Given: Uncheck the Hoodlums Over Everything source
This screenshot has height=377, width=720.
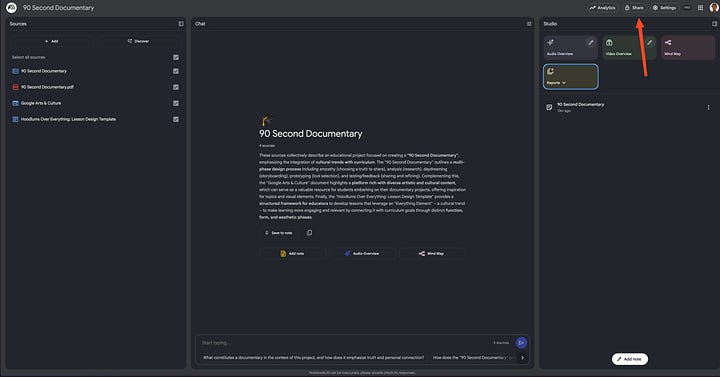Looking at the screenshot, I should tap(176, 119).
